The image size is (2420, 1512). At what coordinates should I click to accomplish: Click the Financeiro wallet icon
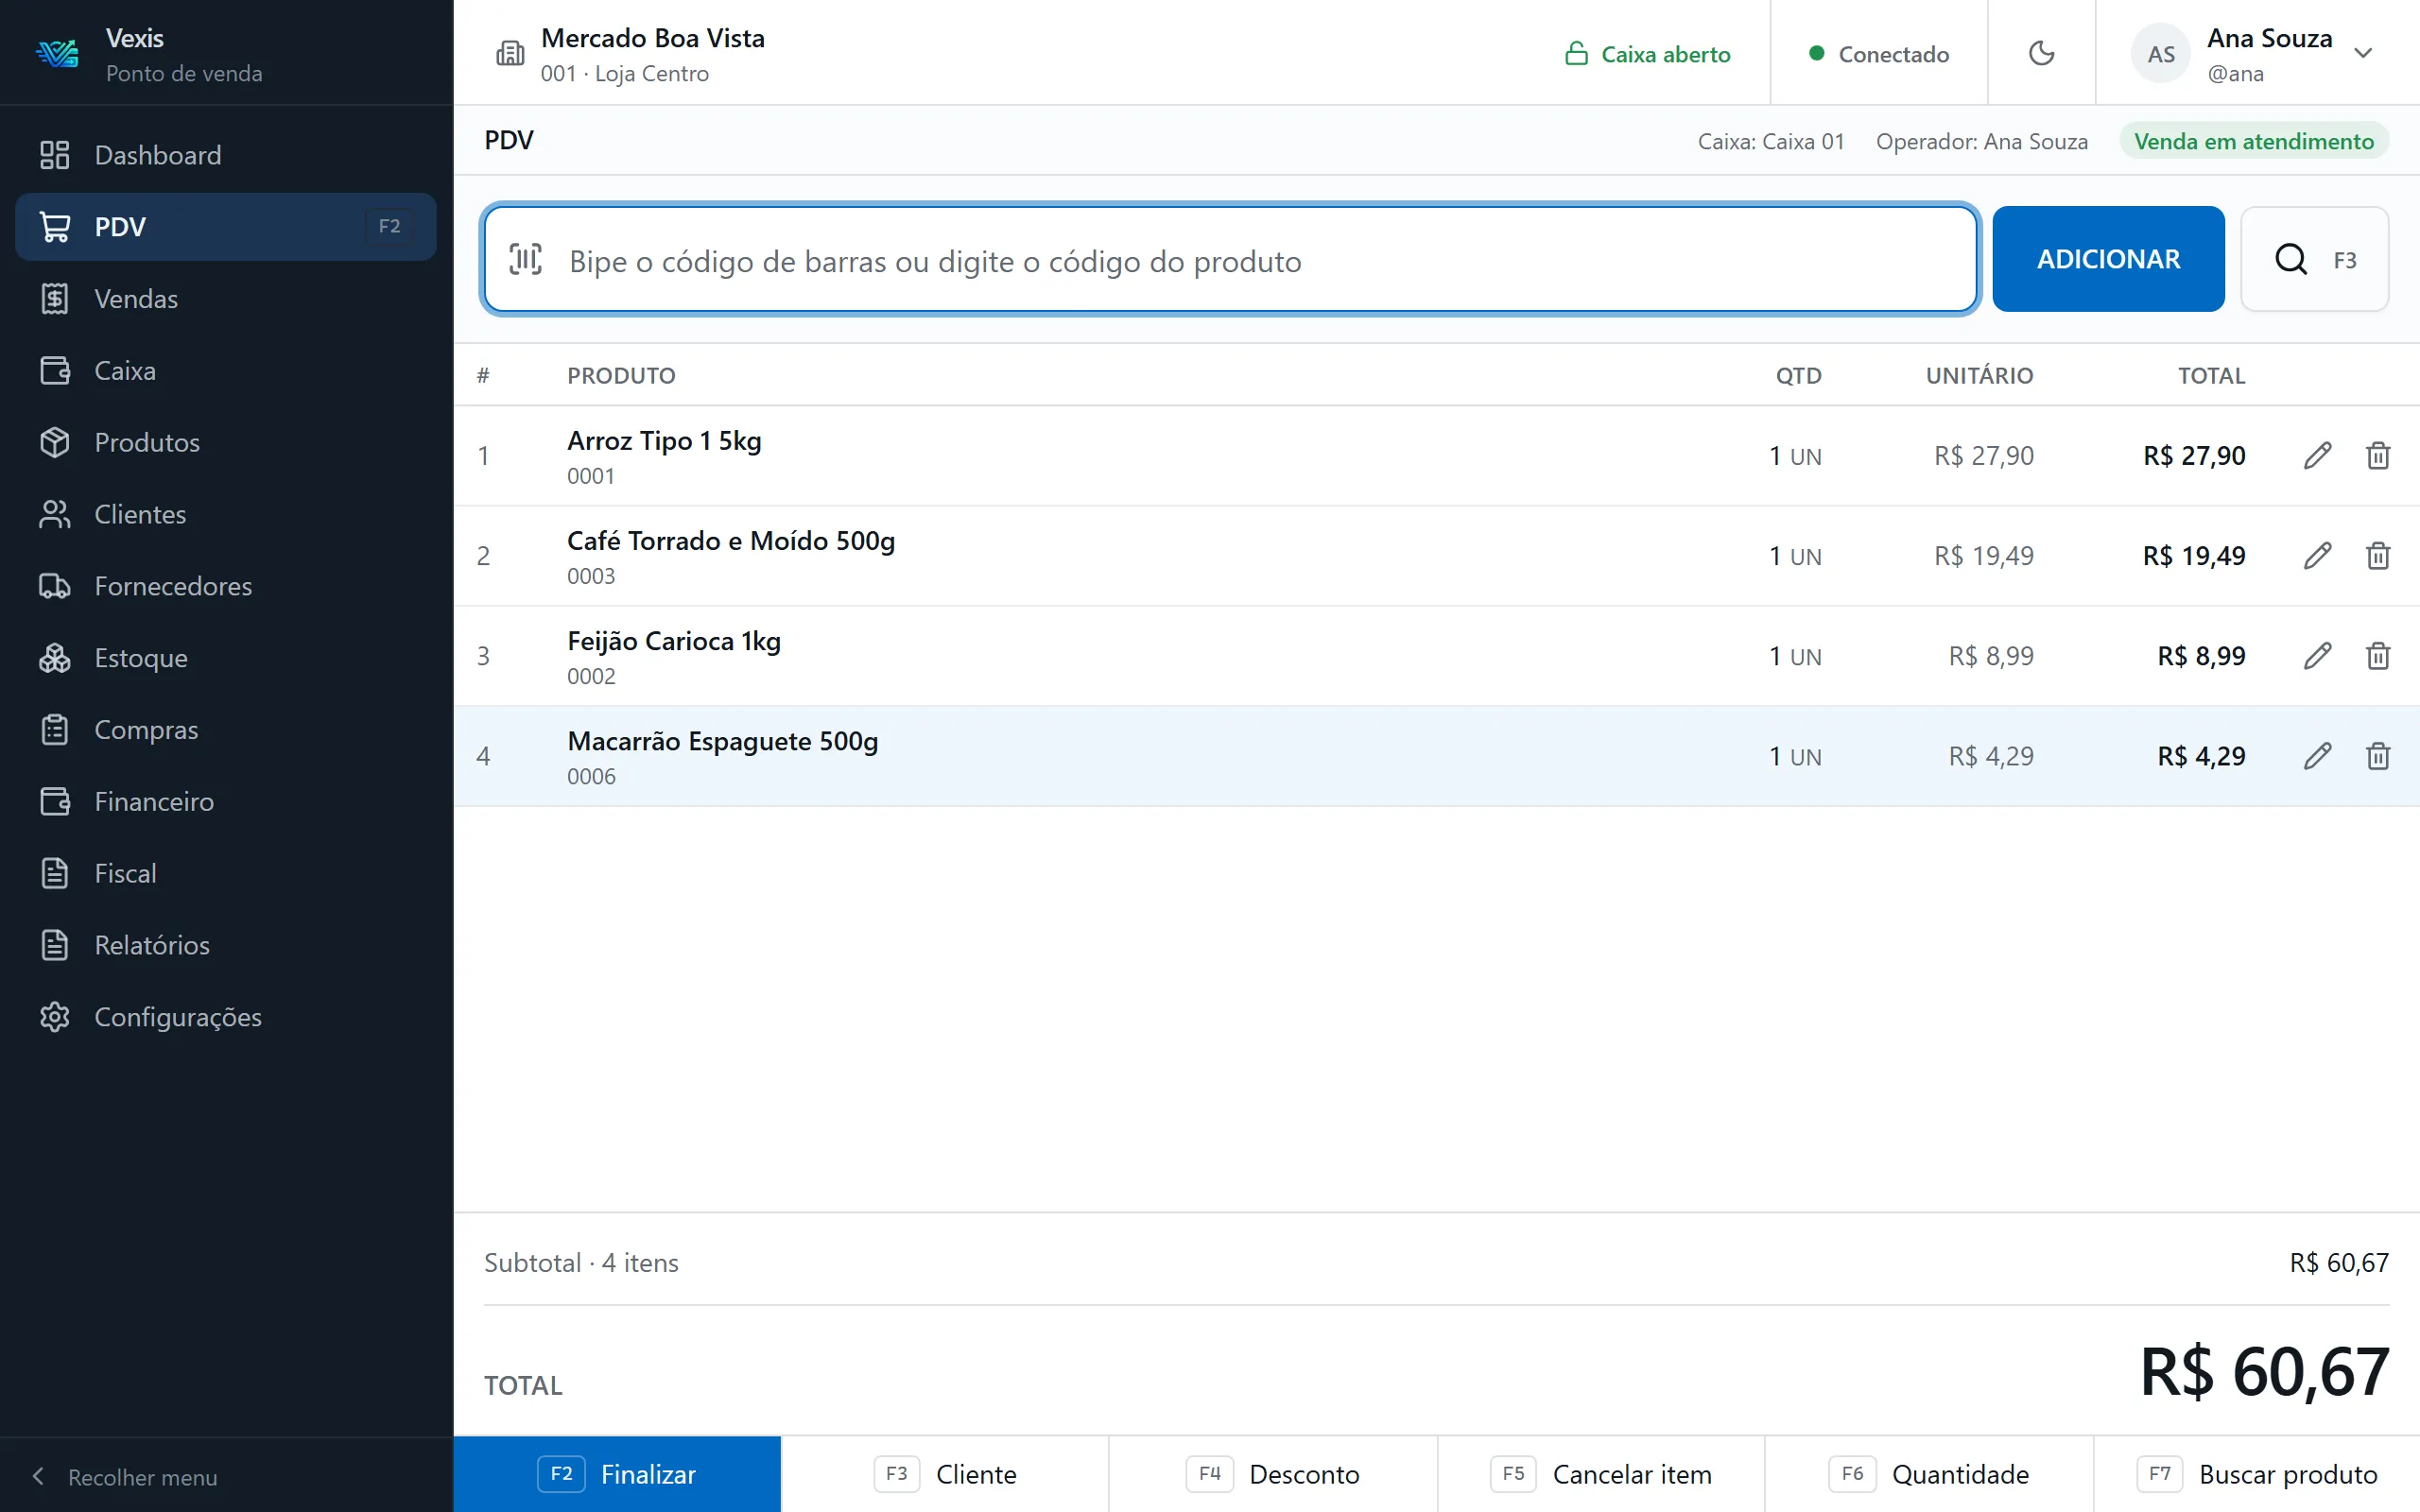coord(54,802)
